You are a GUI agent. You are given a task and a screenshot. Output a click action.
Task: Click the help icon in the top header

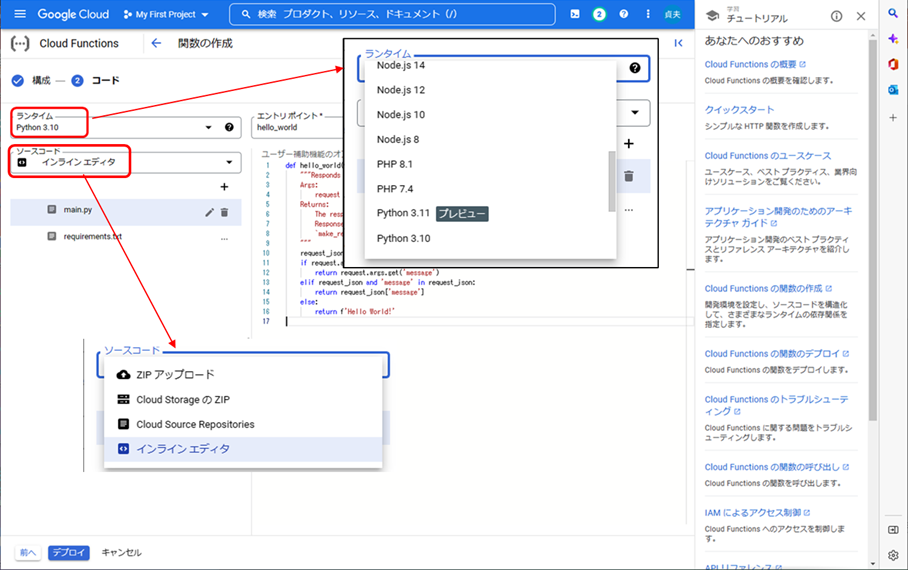click(624, 15)
